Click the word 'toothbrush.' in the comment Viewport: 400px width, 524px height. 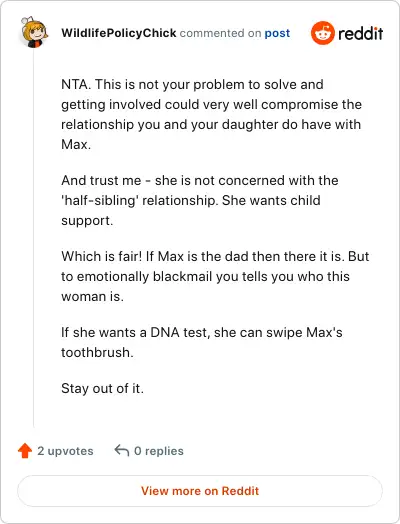(x=97, y=352)
